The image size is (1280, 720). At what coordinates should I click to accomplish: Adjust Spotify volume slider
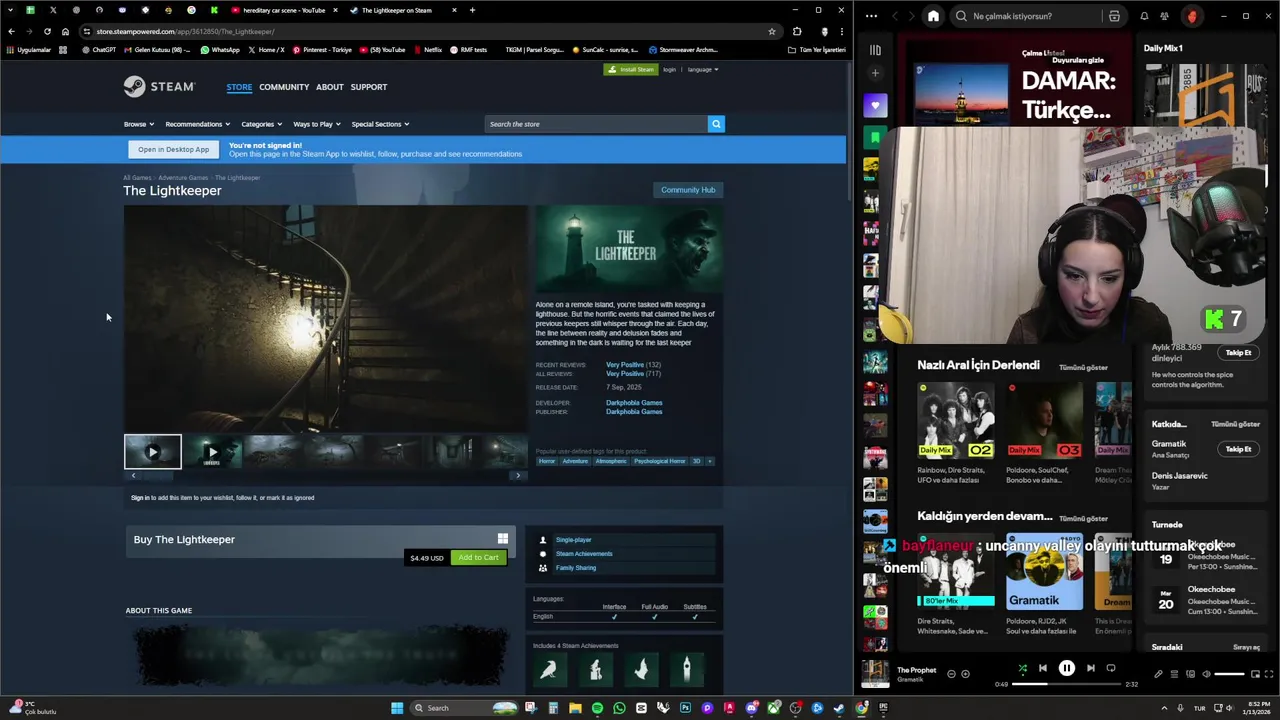pyautogui.click(x=1229, y=674)
